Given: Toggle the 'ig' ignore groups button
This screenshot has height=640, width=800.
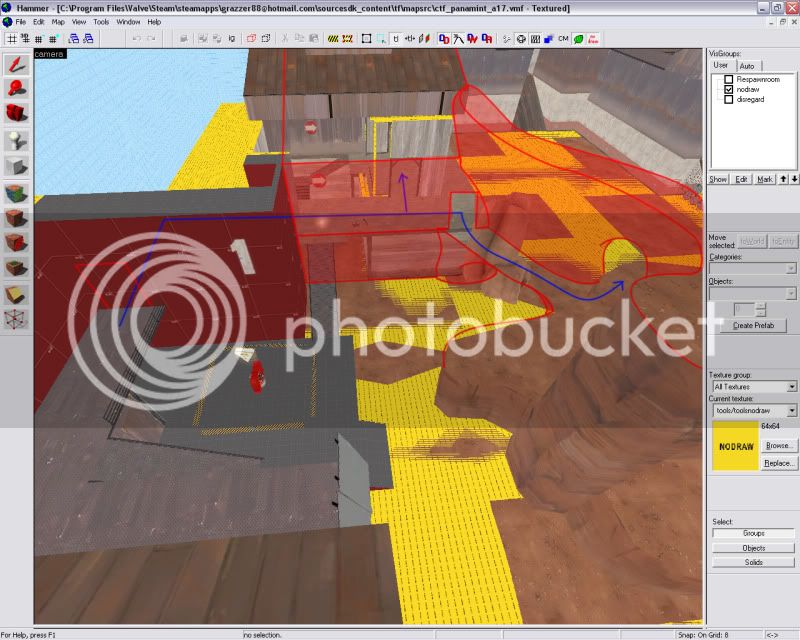Looking at the screenshot, I should (232, 39).
